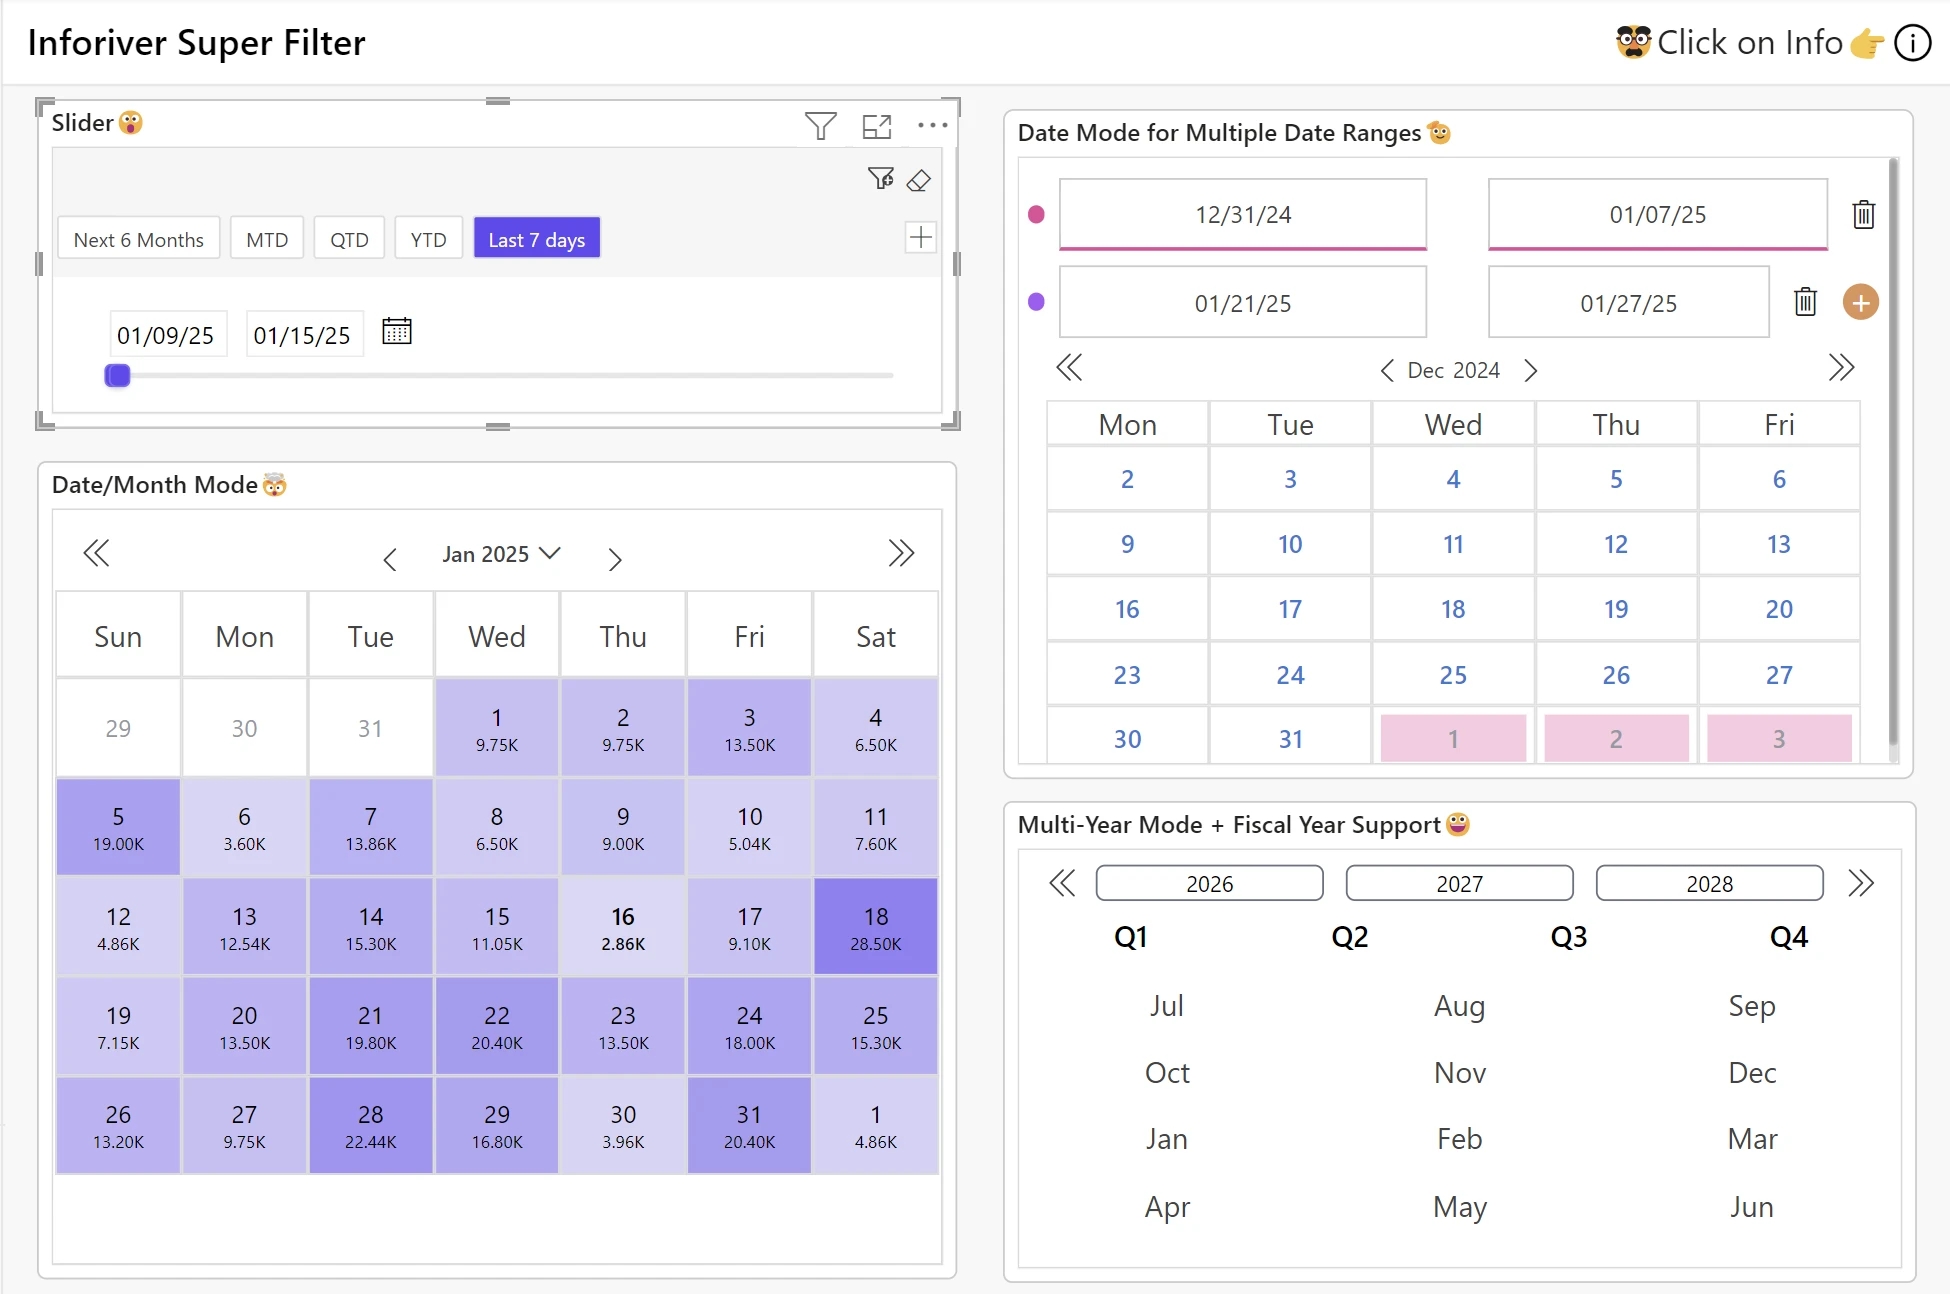Add another date range with orange plus

[1860, 302]
